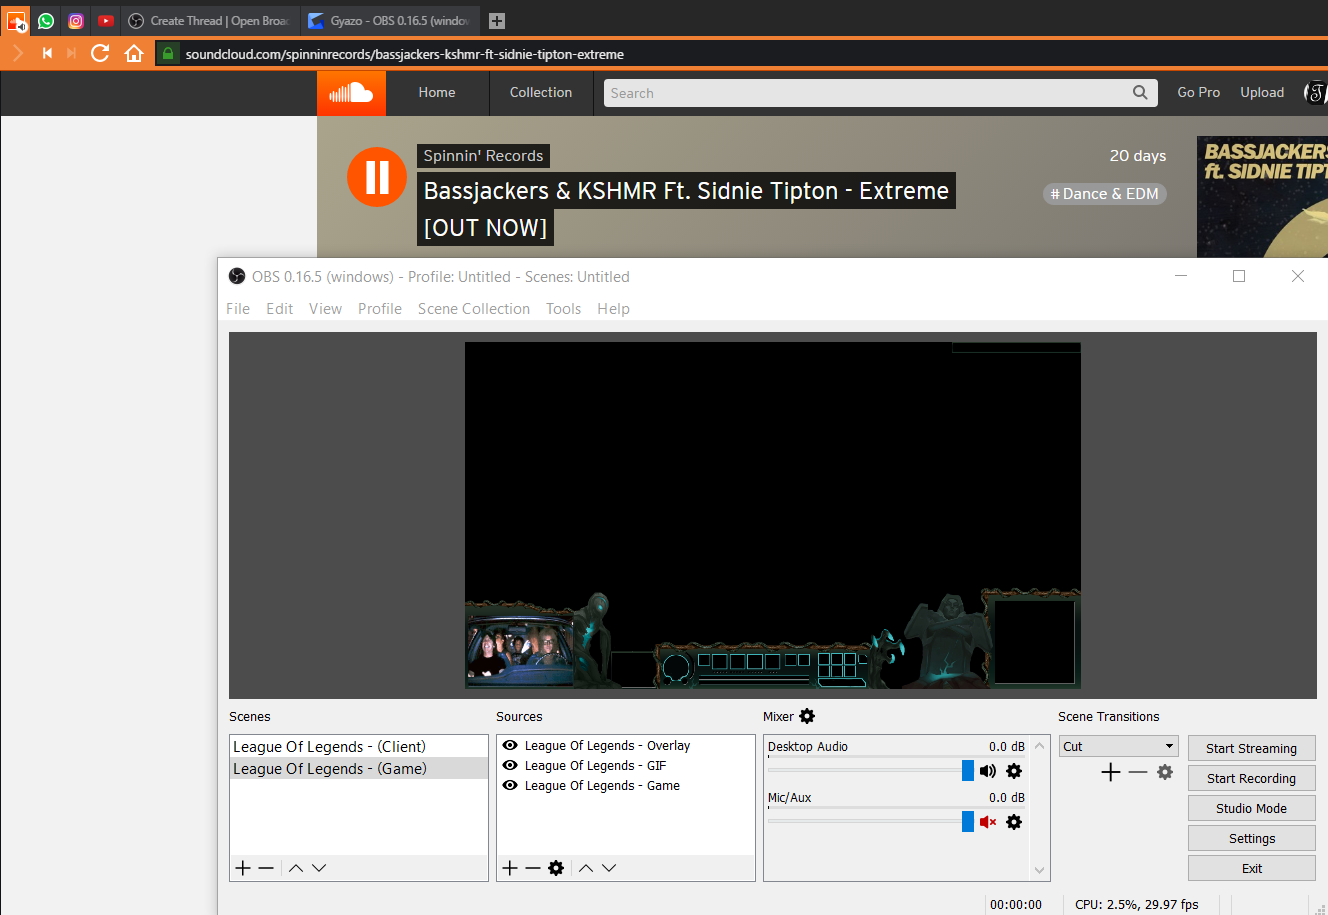Viewport: 1328px width, 915px height.
Task: Open SoundCloud Collection
Action: (x=541, y=92)
